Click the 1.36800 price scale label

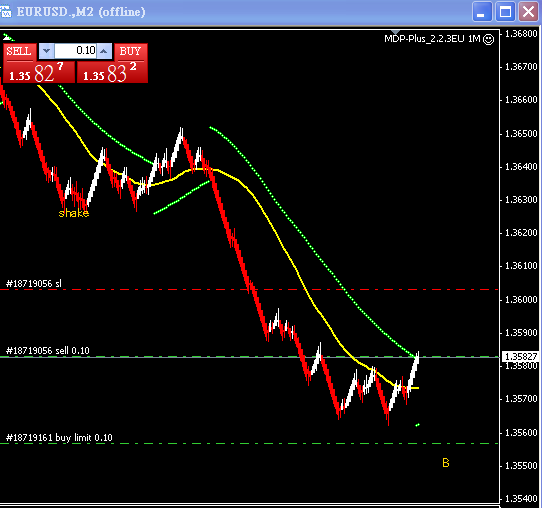click(x=521, y=34)
